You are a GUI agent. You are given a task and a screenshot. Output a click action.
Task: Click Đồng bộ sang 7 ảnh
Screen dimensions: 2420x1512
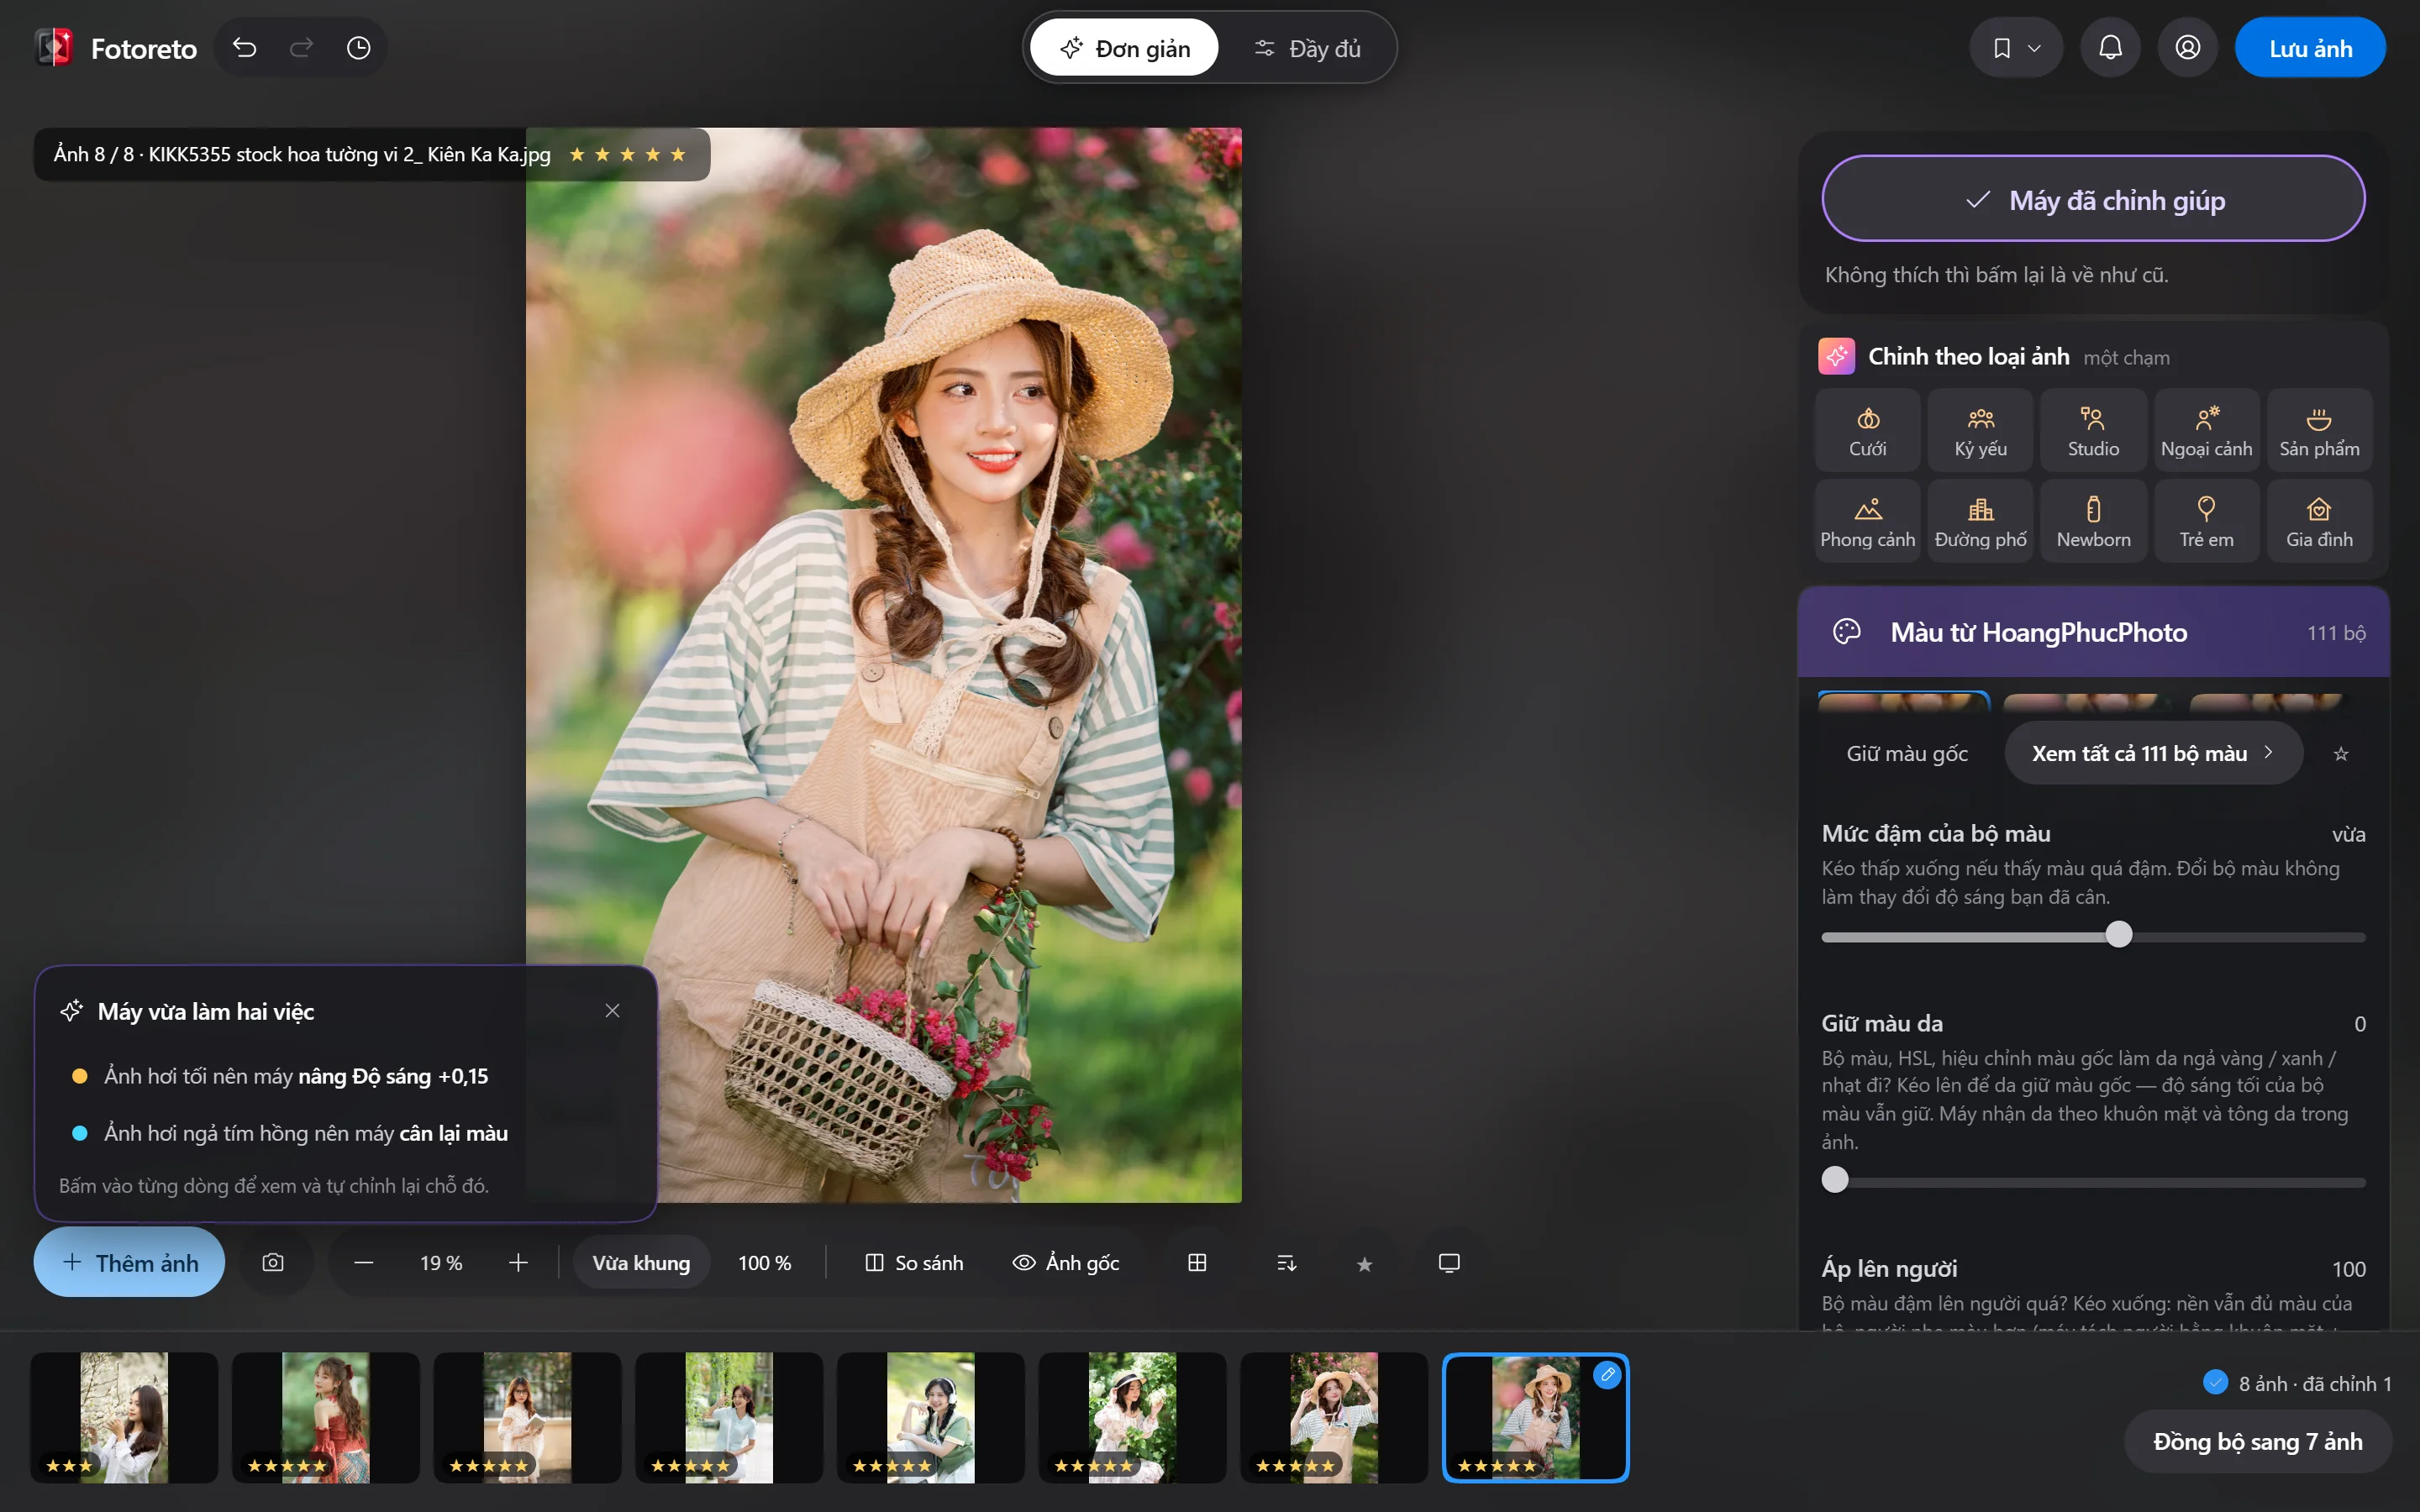(2257, 1441)
